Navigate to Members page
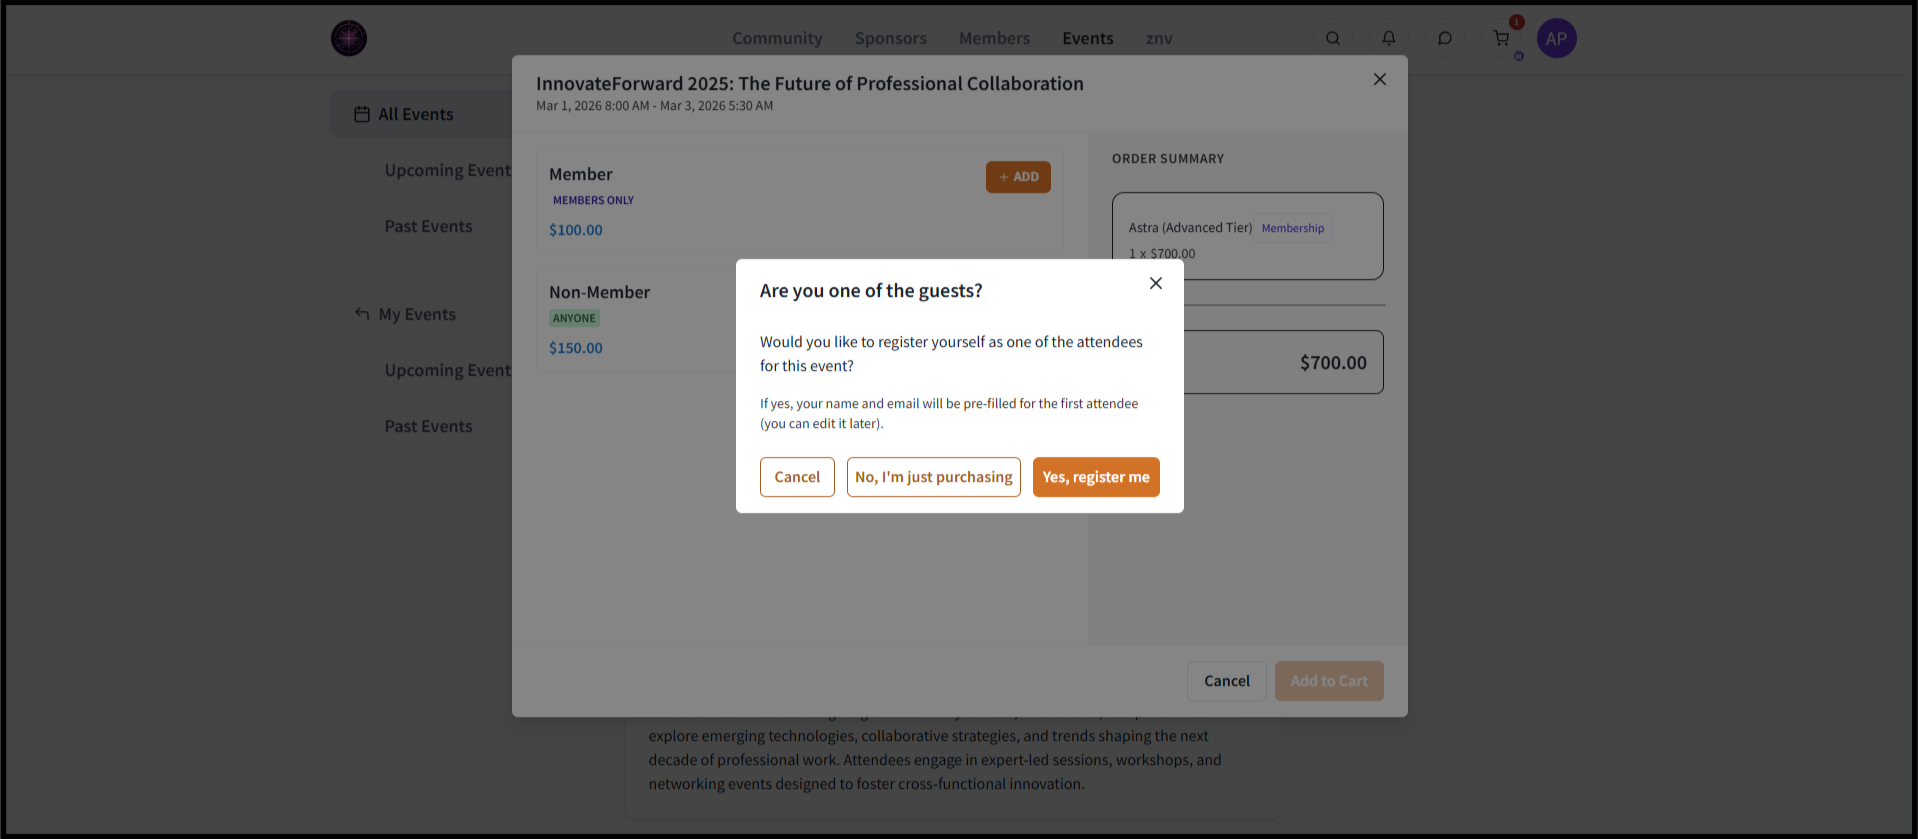The image size is (1918, 839). (994, 38)
